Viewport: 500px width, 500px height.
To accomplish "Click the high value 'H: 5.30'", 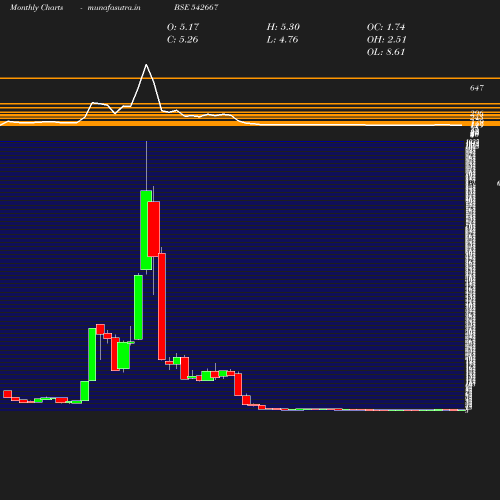I will (283, 27).
